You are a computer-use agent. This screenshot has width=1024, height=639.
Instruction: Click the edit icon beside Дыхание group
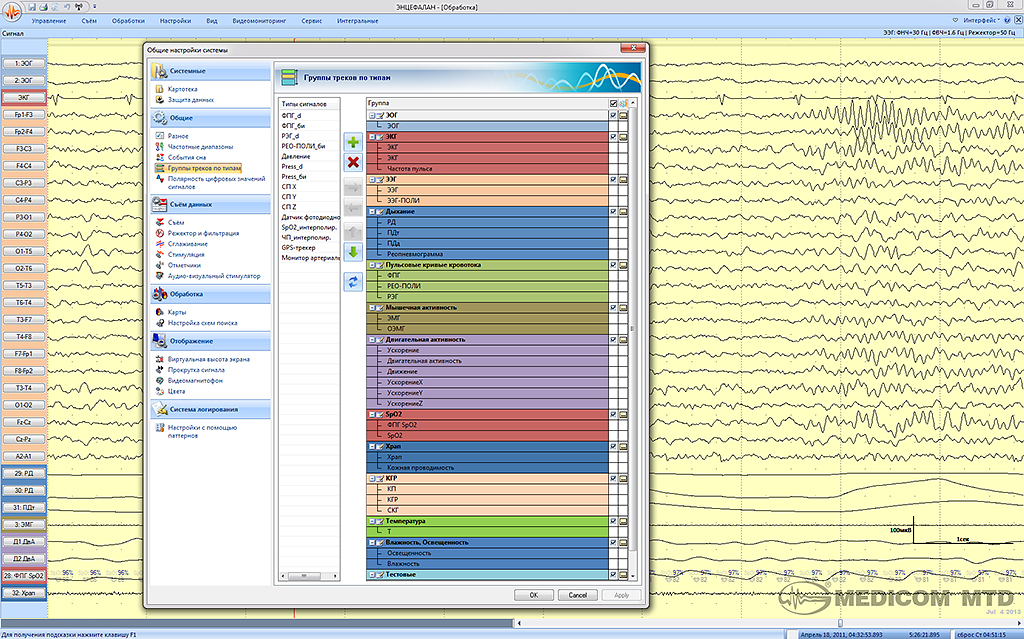pos(379,212)
